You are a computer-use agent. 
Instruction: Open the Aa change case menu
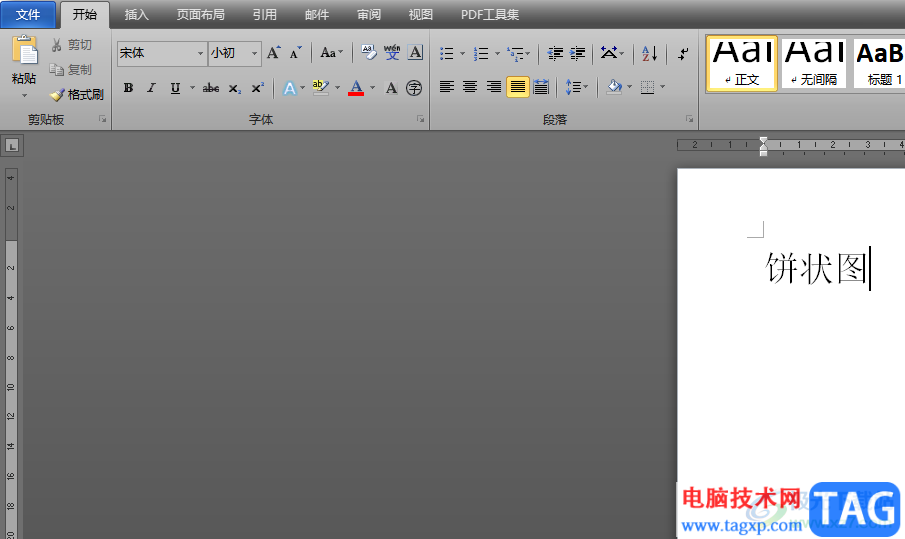[x=331, y=53]
